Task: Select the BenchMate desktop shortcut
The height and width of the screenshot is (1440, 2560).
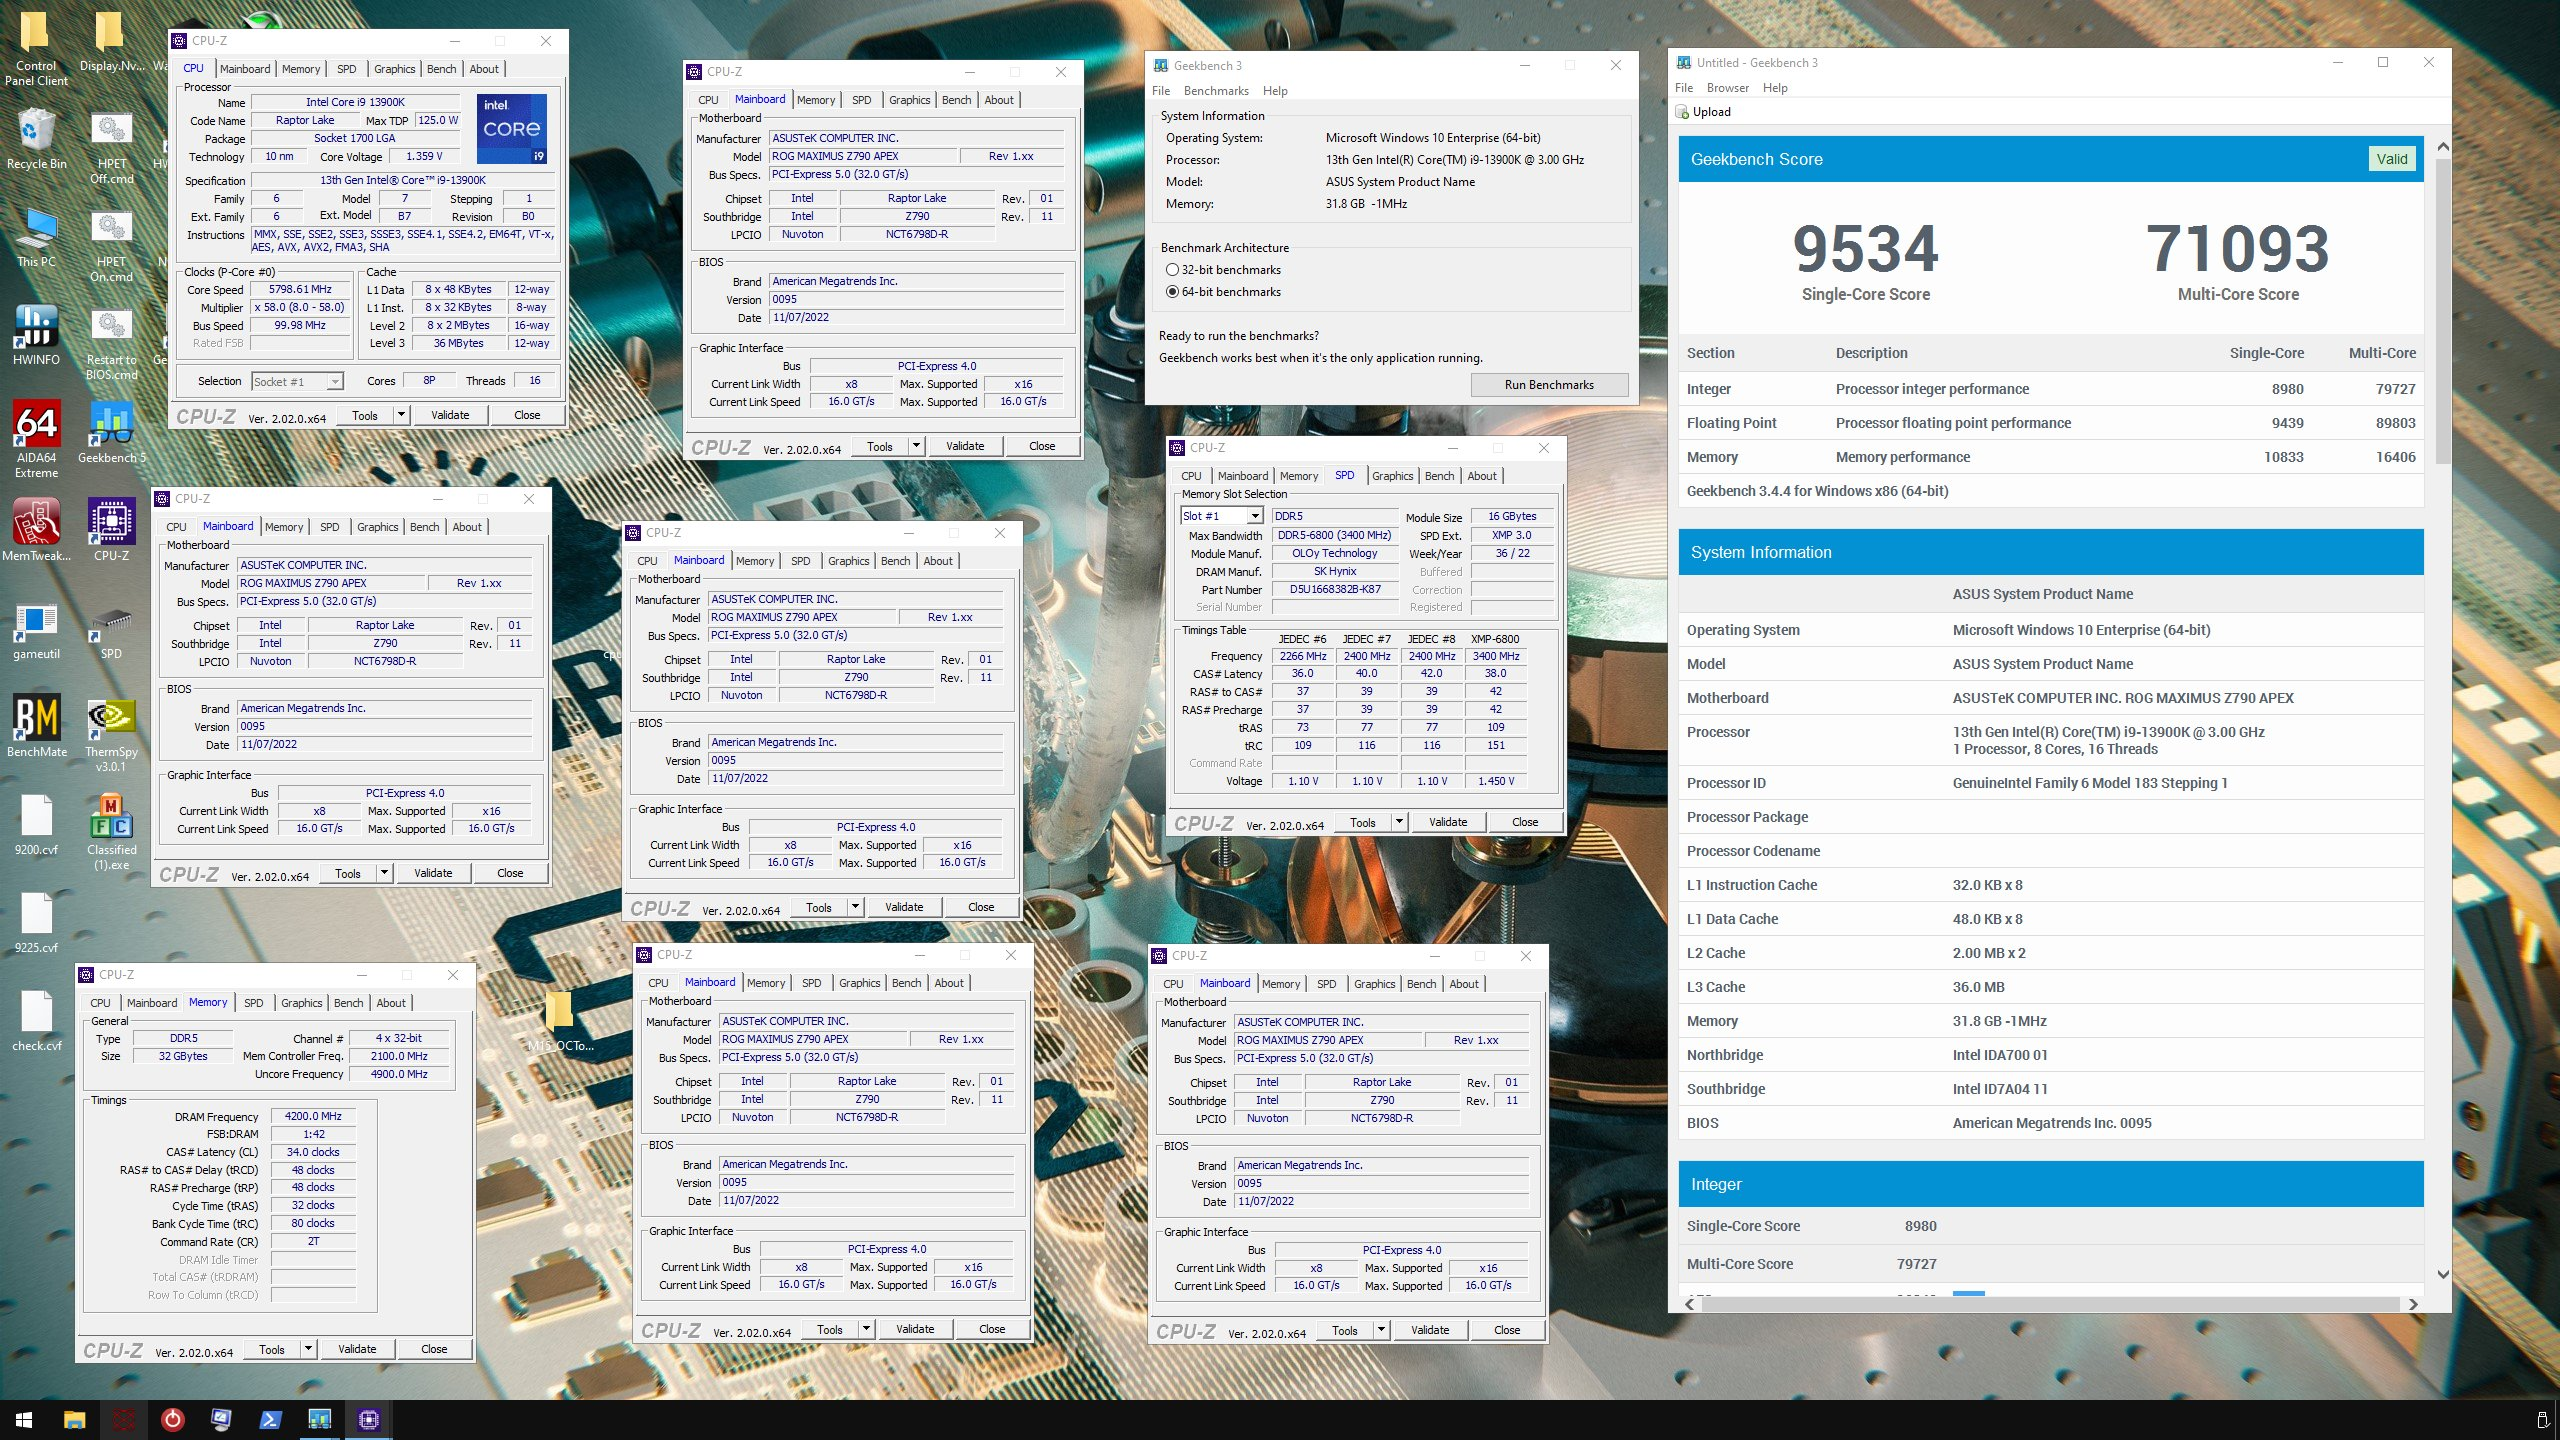Action: [36, 727]
